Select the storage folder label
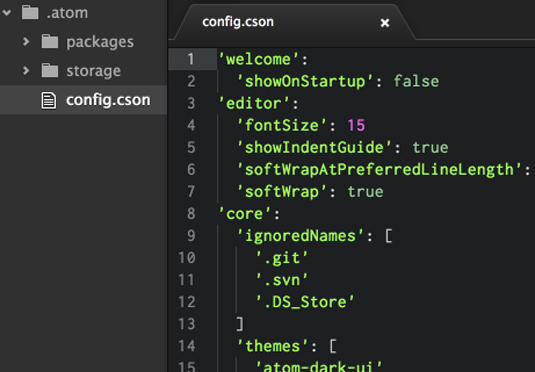This screenshot has height=372, width=535. click(93, 71)
